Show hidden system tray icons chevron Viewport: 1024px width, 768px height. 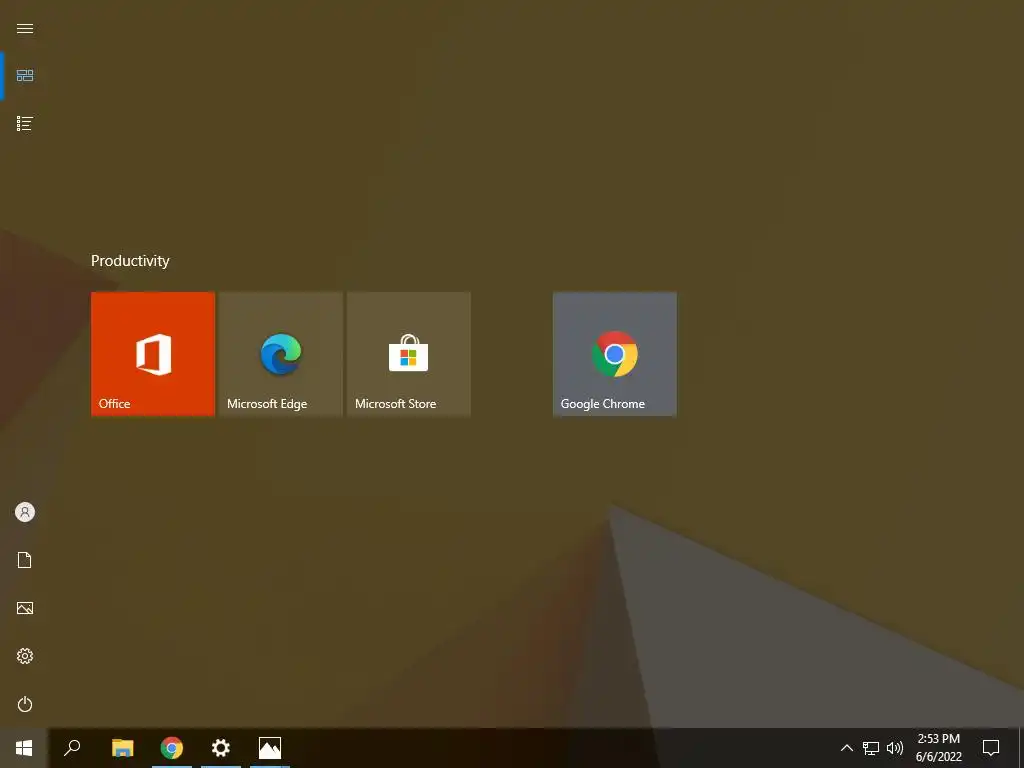point(846,748)
